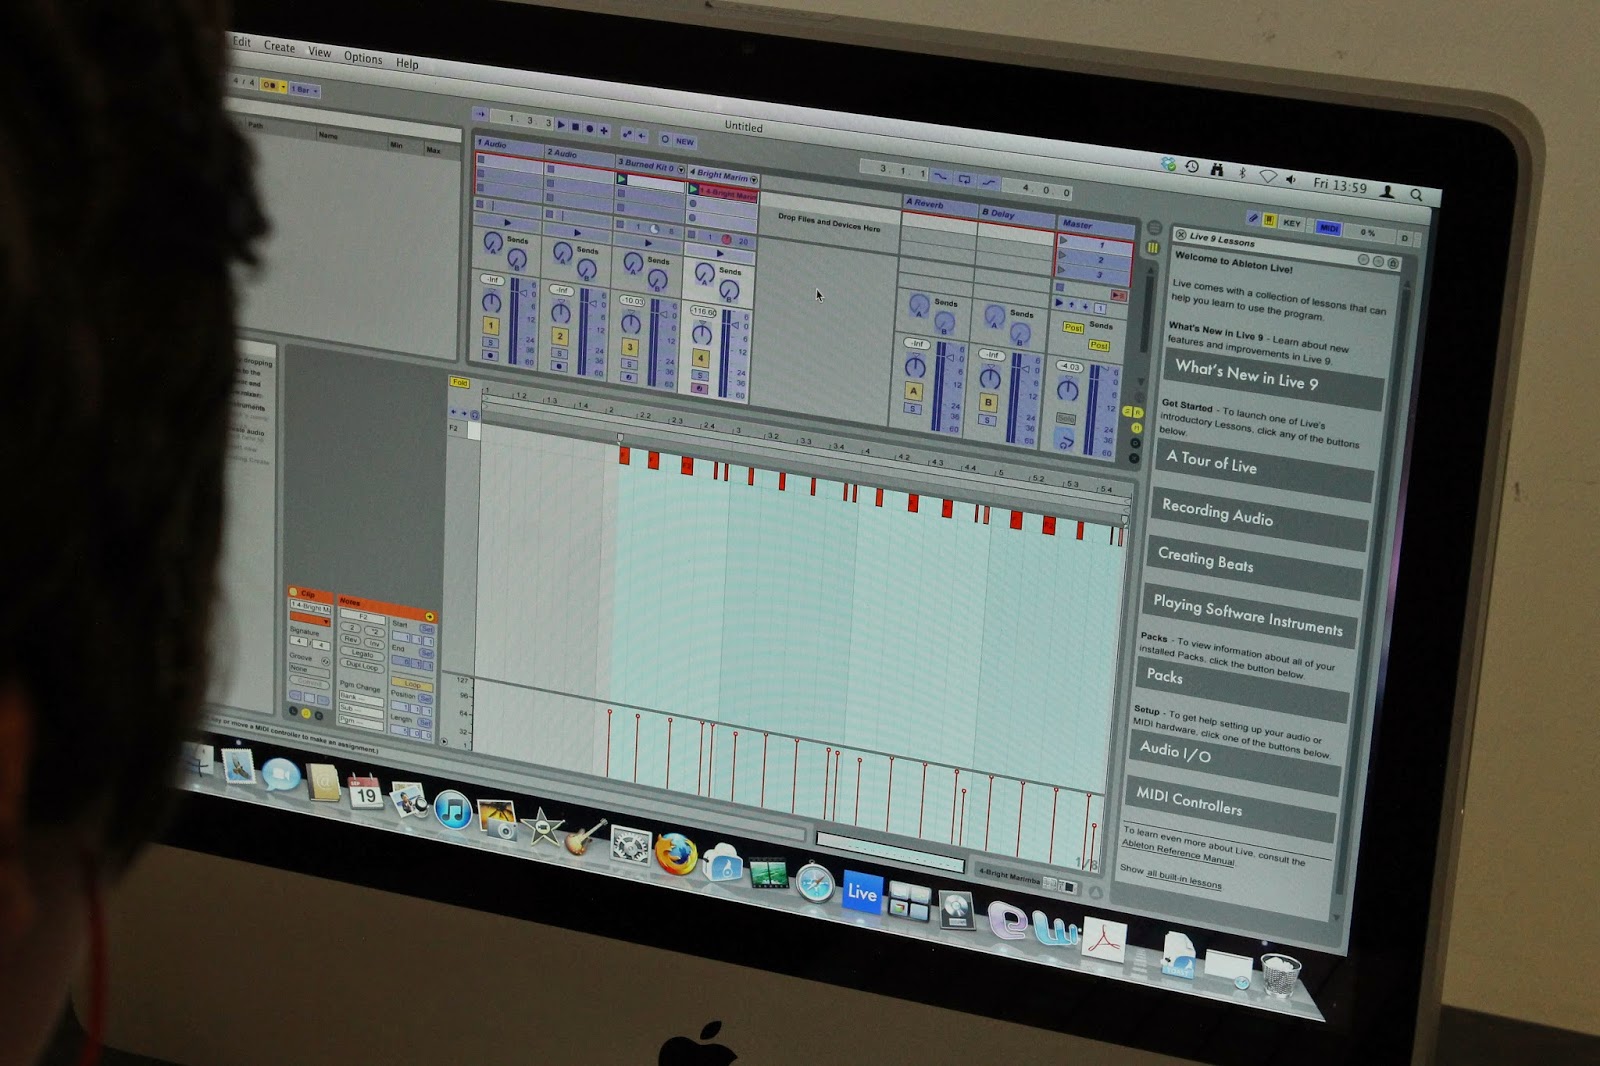The width and height of the screenshot is (1600, 1066).
Task: Toggle track 3 activator button
Action: point(629,347)
